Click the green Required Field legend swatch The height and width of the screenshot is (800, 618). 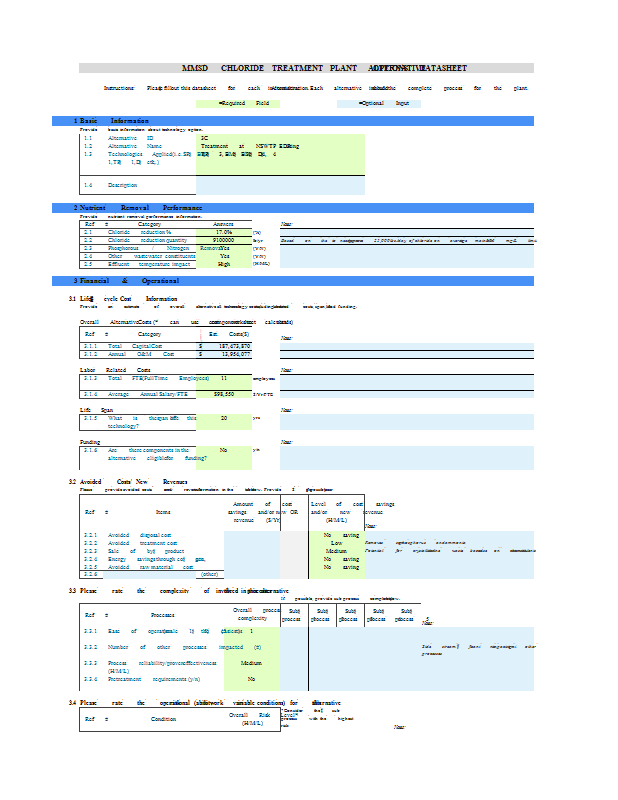237,103
